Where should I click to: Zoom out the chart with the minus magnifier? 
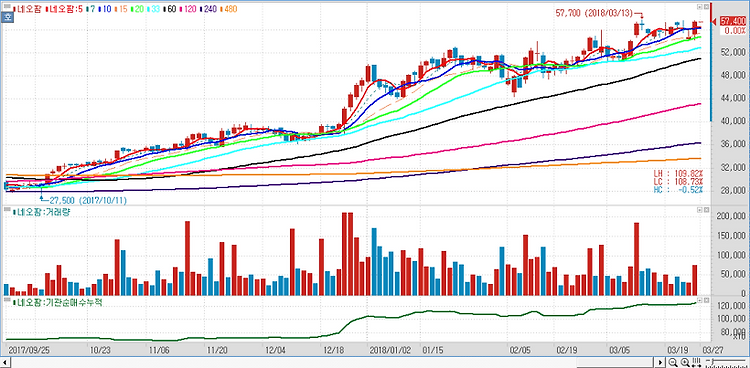tap(673, 363)
